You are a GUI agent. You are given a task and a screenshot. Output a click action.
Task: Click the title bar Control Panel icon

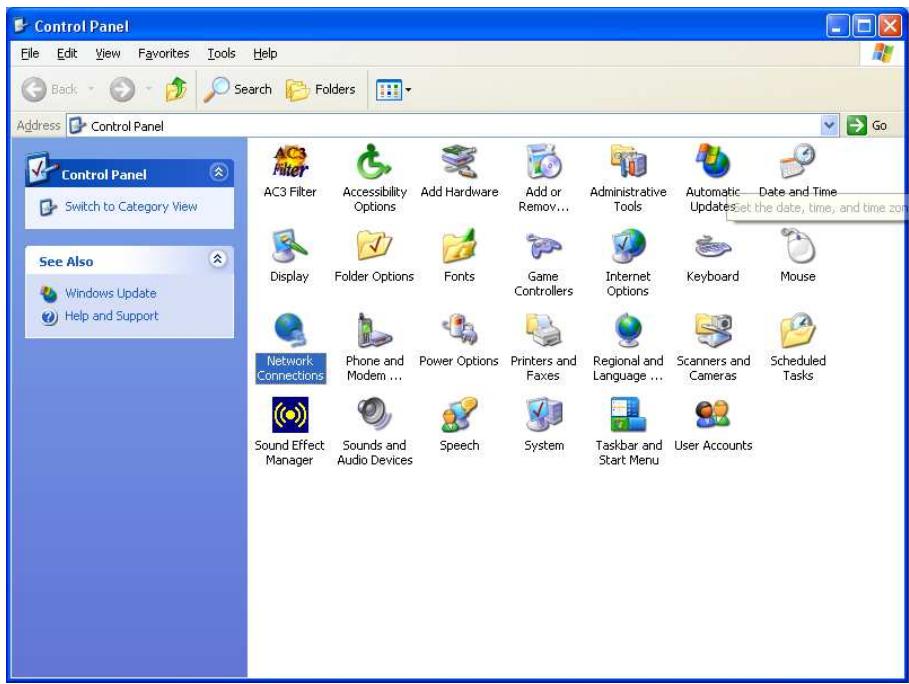21,26
